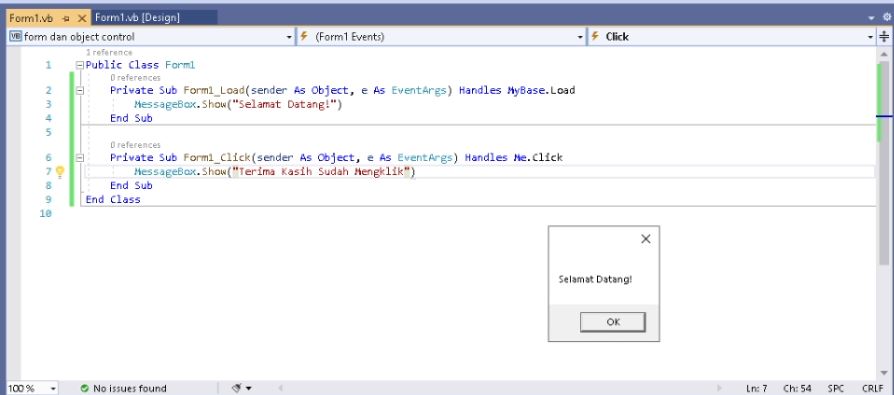
Task: Click the horizontal scrollbar right arrow
Action: click(720, 388)
